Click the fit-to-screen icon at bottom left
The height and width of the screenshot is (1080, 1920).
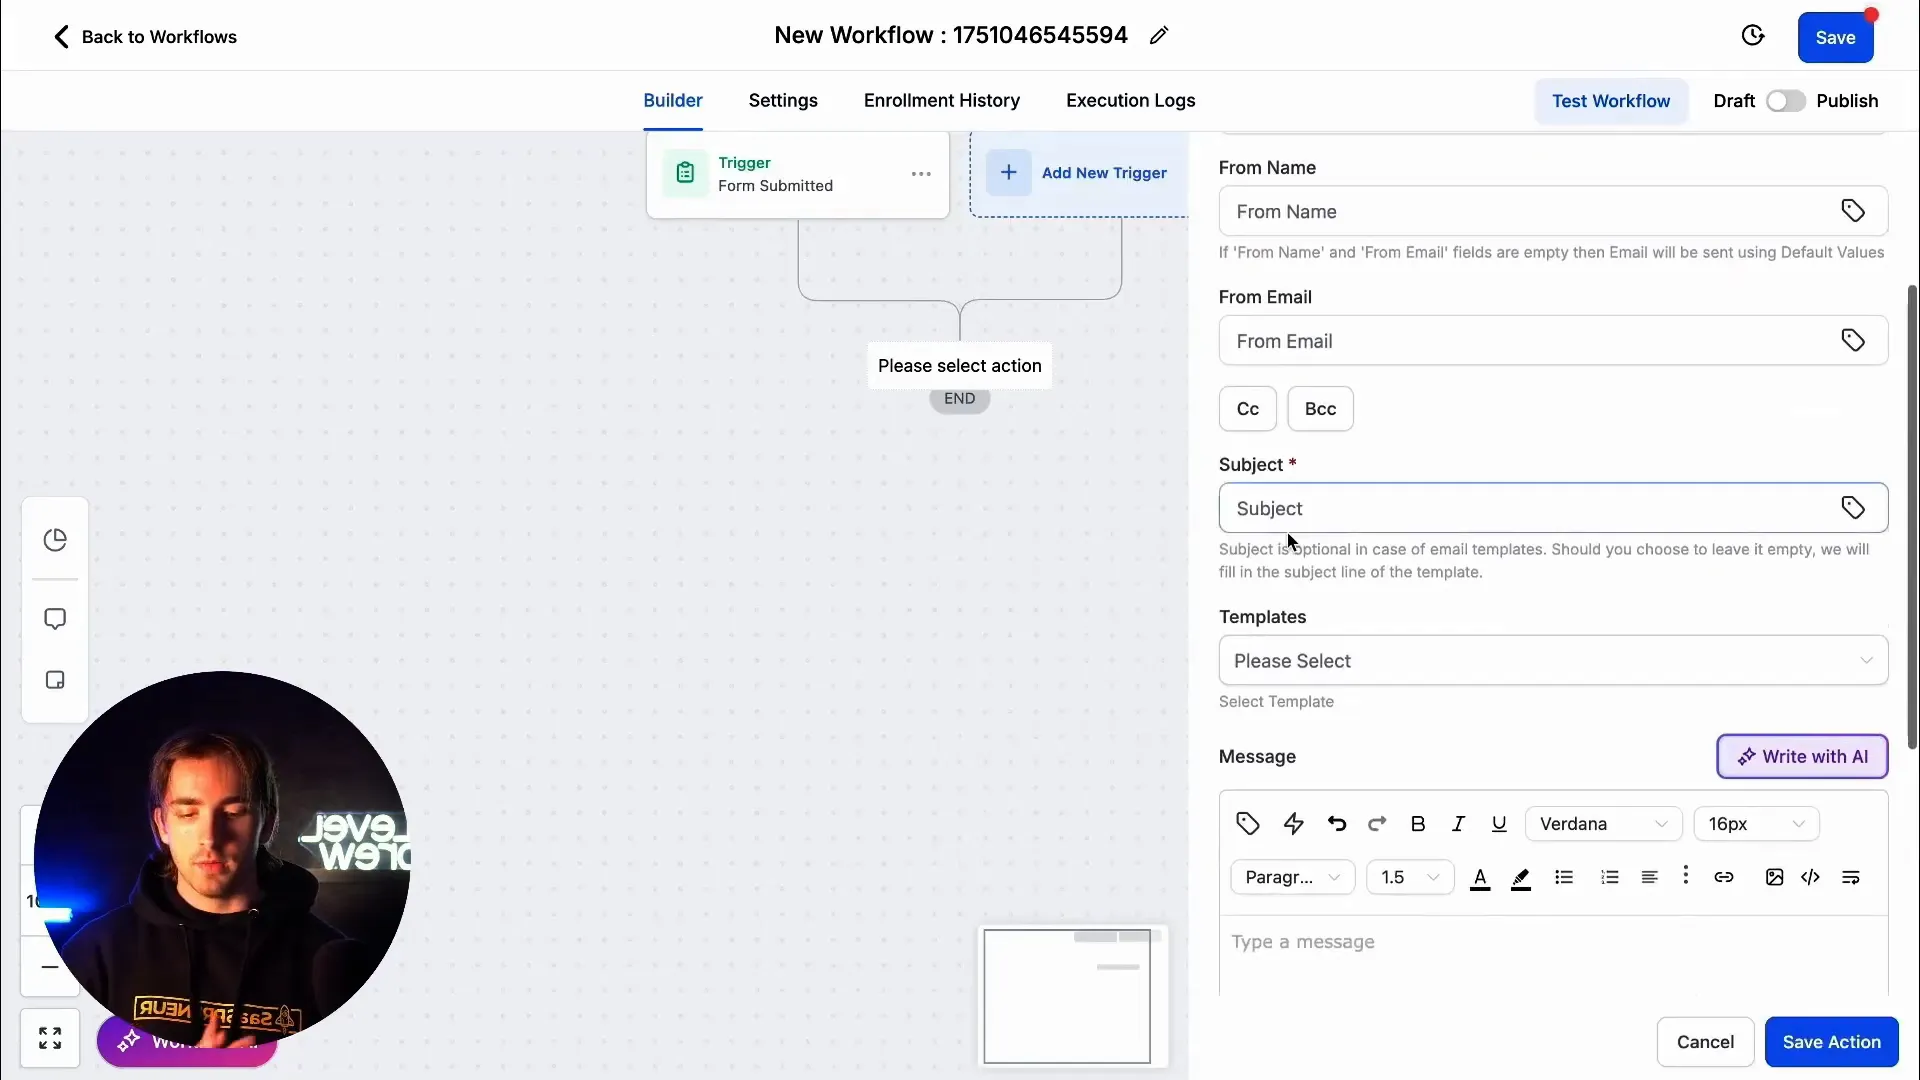(x=50, y=1038)
